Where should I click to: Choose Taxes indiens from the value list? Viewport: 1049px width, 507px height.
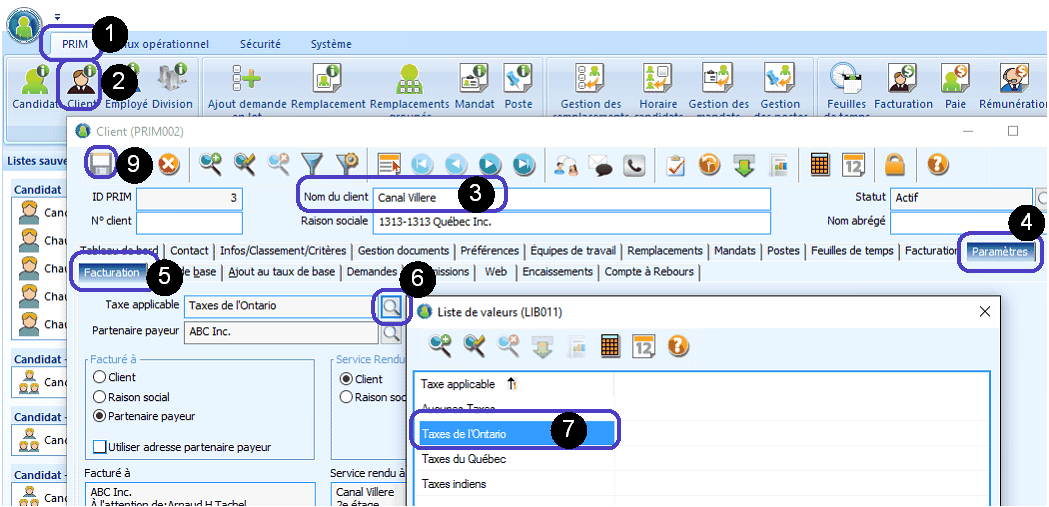(454, 484)
